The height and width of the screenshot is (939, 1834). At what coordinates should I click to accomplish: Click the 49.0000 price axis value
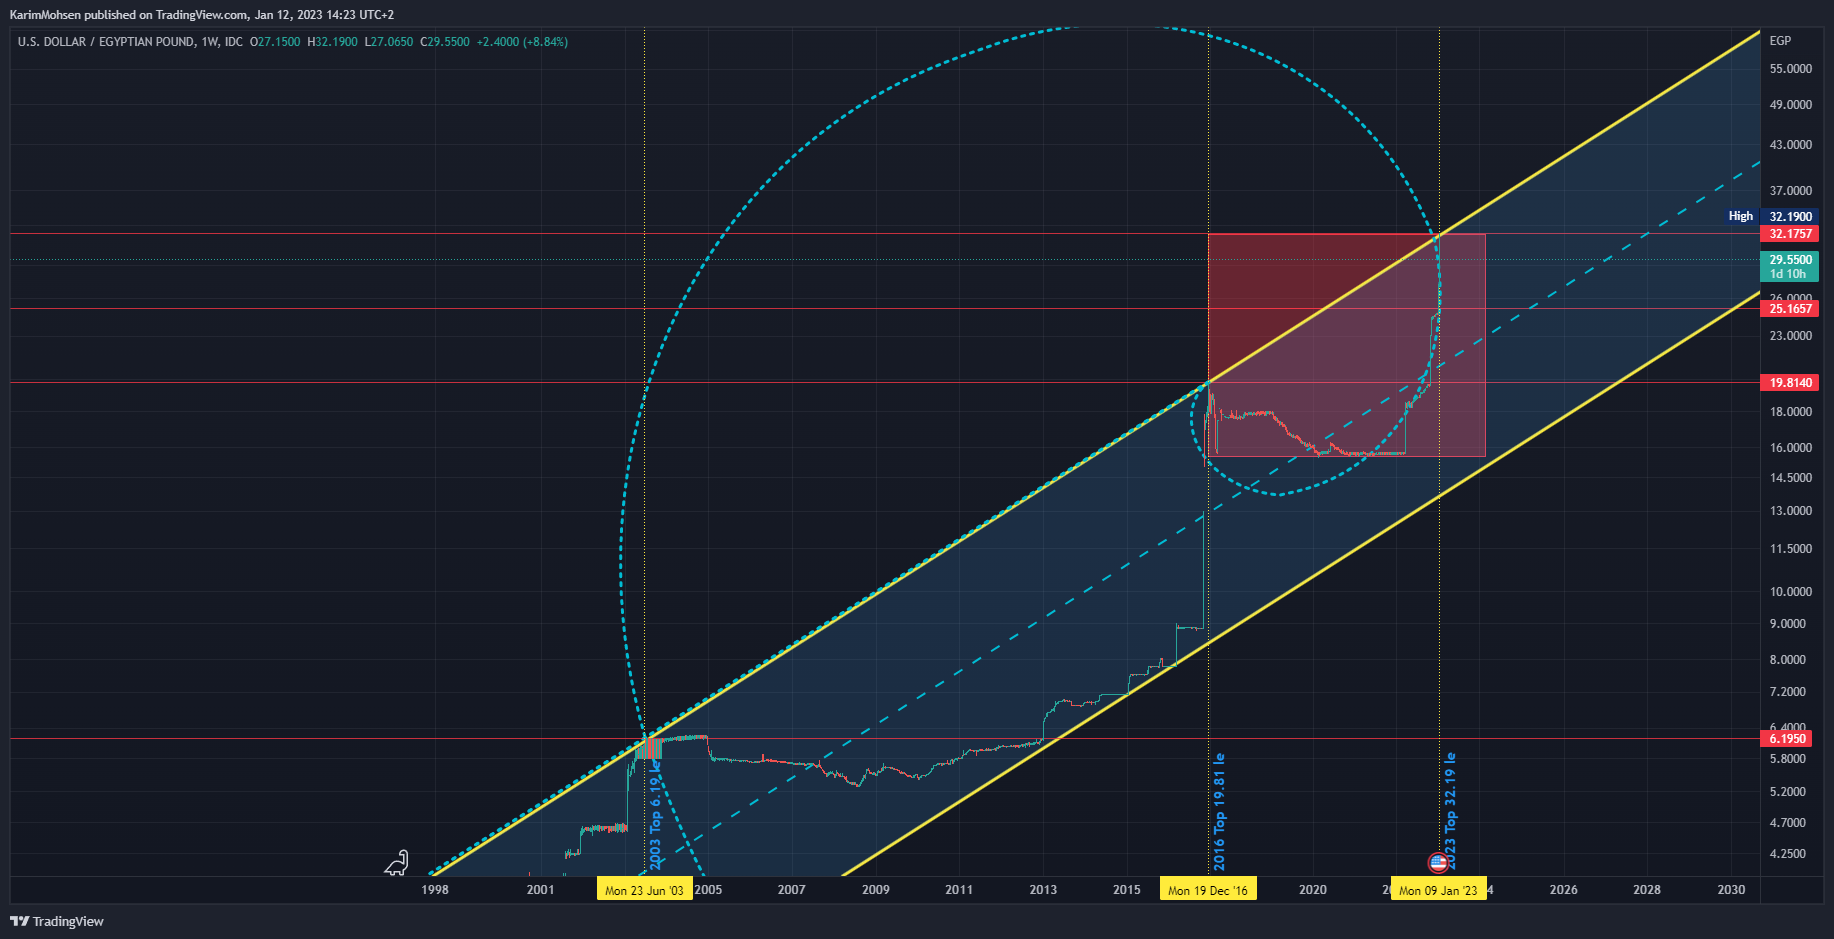1791,105
